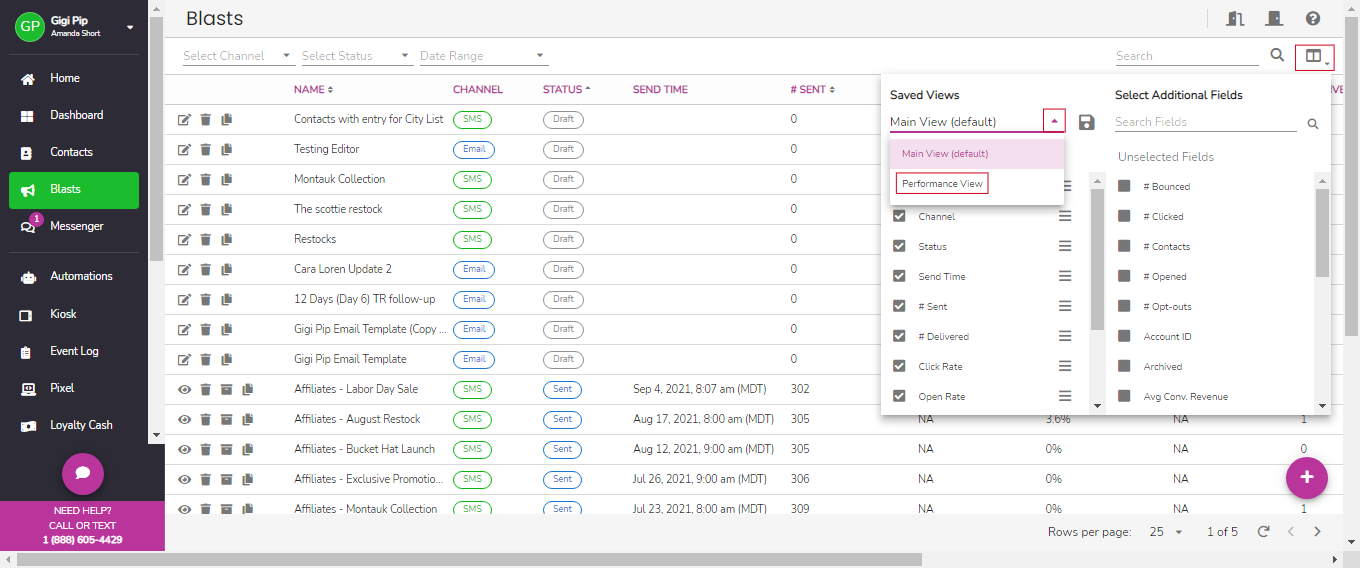1360x568 pixels.
Task: Edit the Testing Editor blast
Action: [x=184, y=149]
